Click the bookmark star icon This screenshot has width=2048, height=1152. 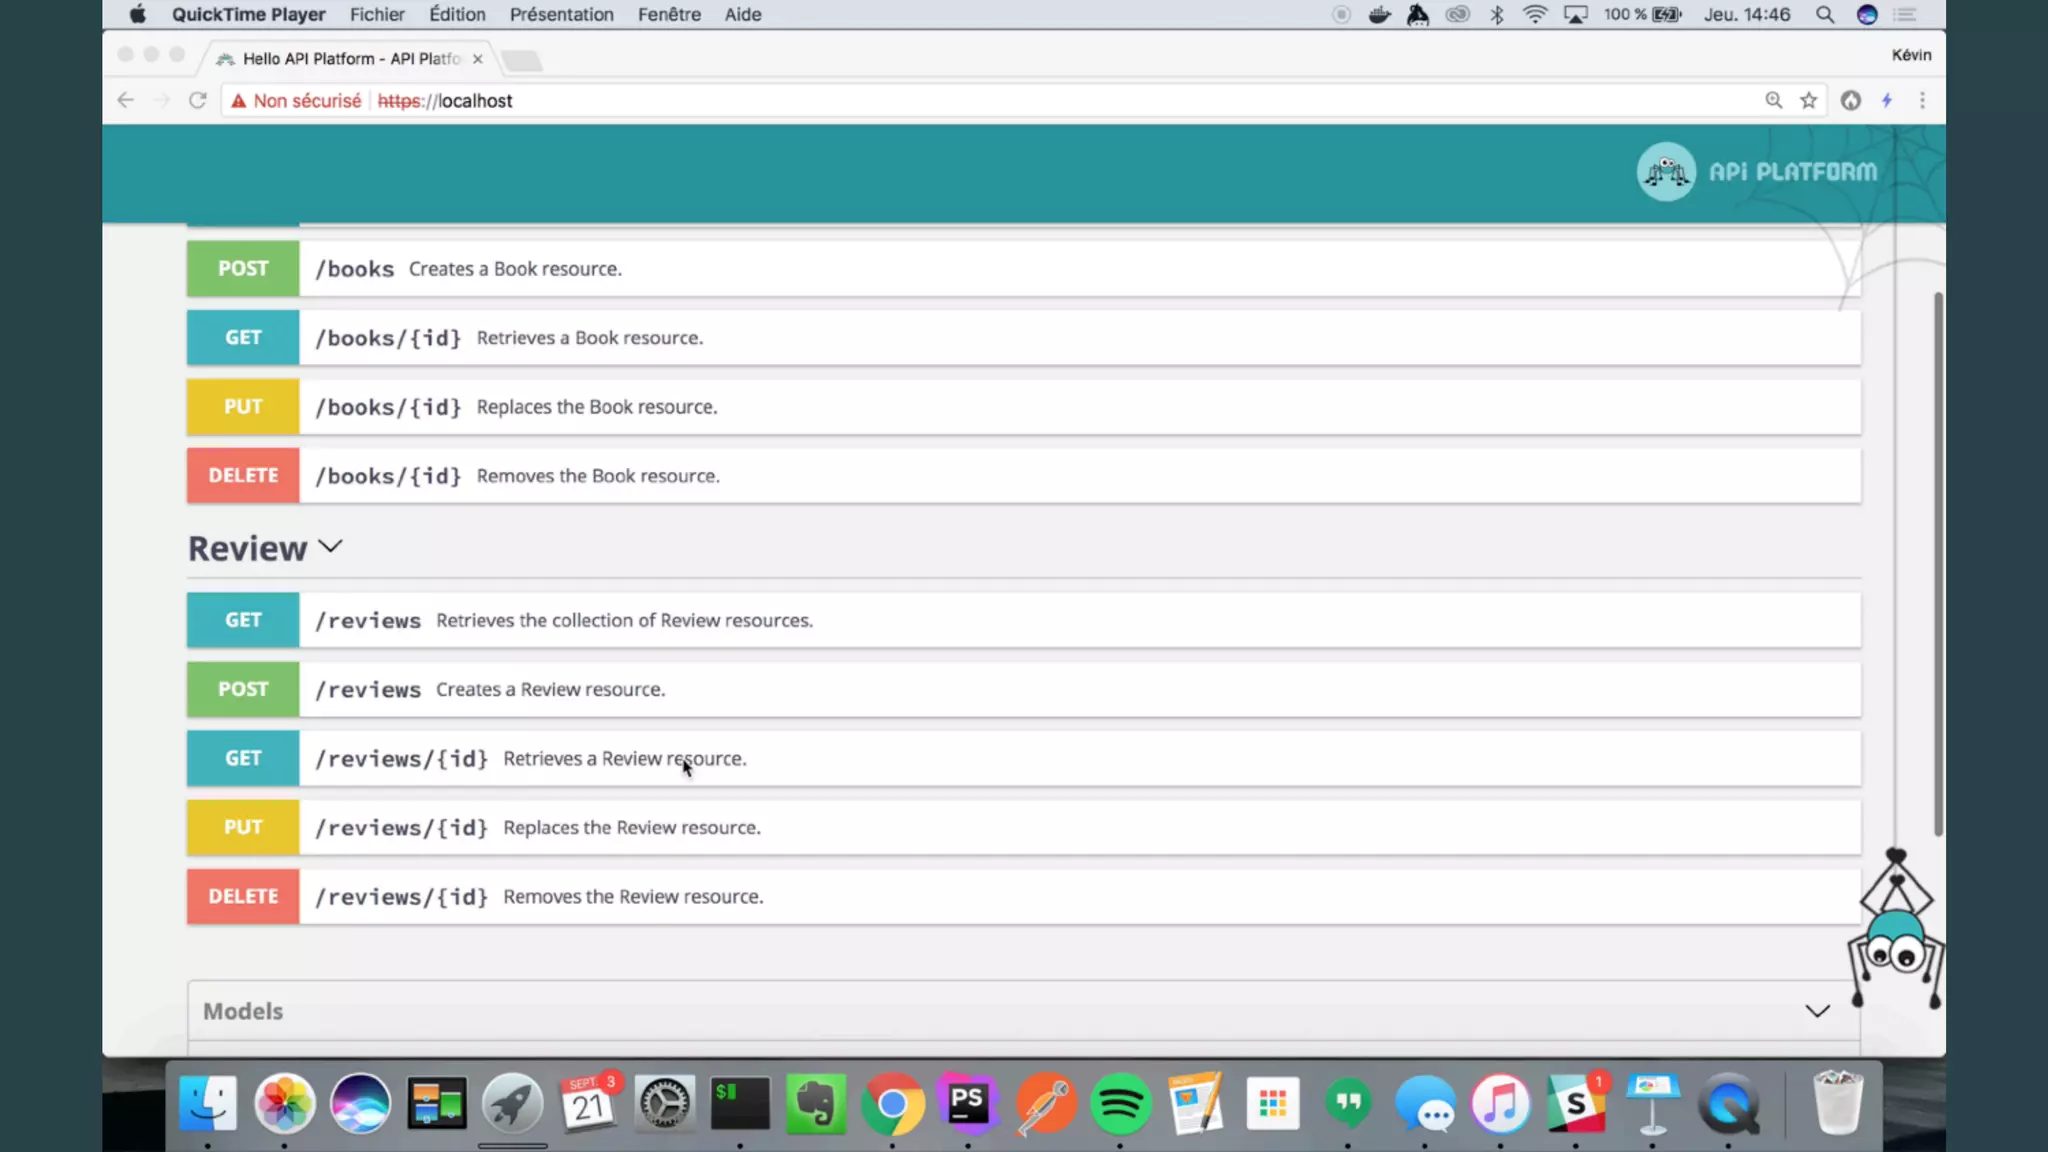(x=1808, y=100)
